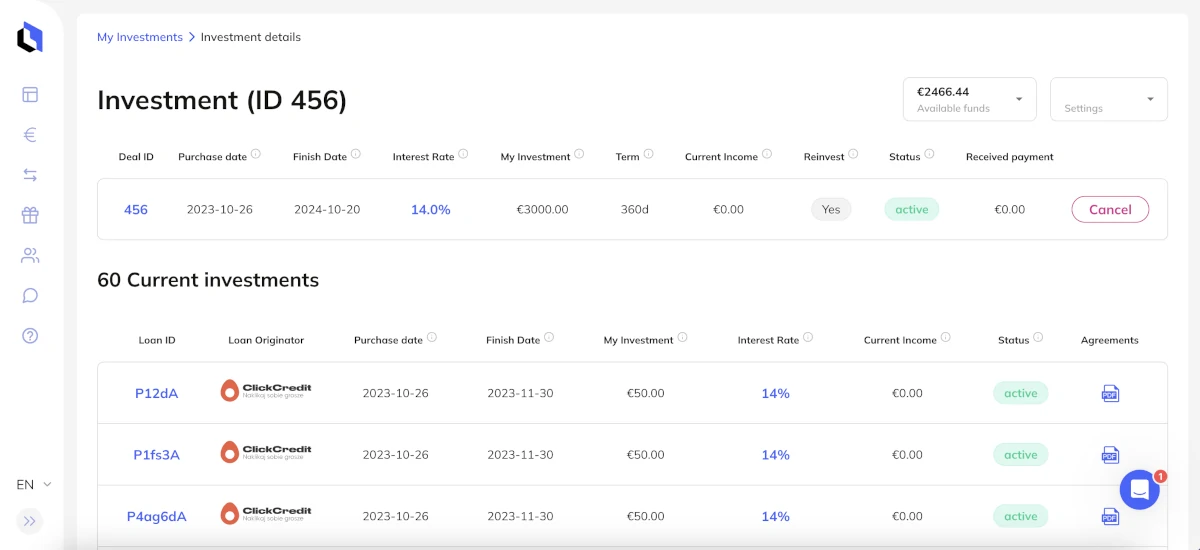
Task: Cancel investment 456
Action: pos(1110,209)
